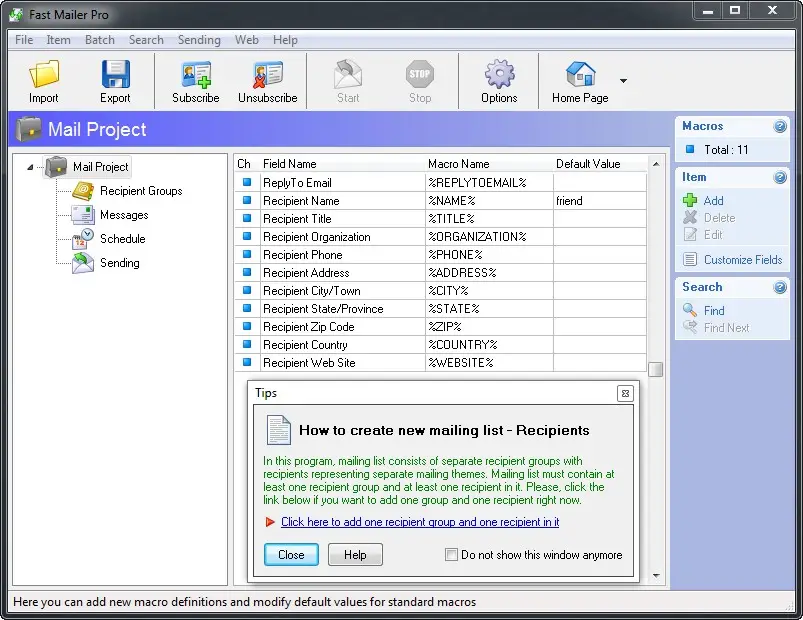Click the Unsubscribe toolbar icon
This screenshot has width=803, height=620.
[x=267, y=74]
